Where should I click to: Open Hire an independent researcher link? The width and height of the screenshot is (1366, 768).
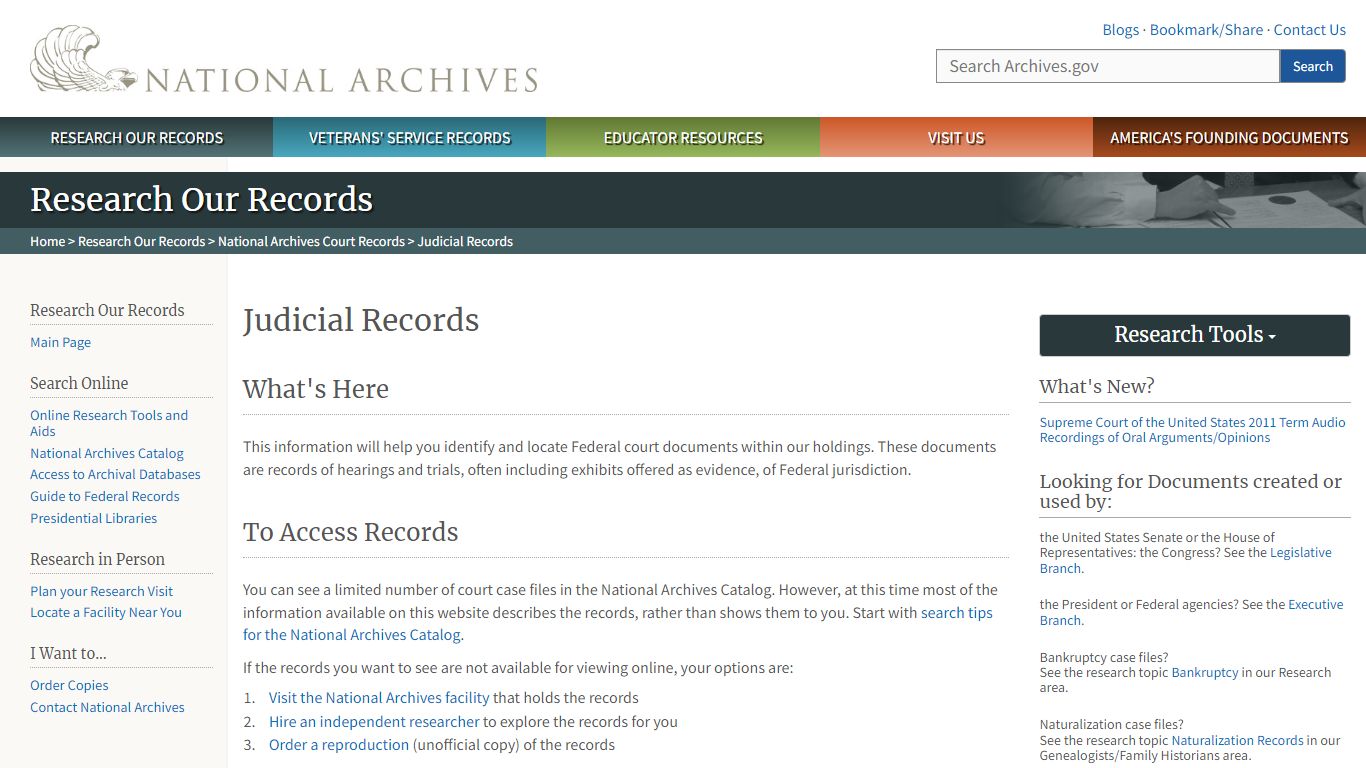[374, 721]
